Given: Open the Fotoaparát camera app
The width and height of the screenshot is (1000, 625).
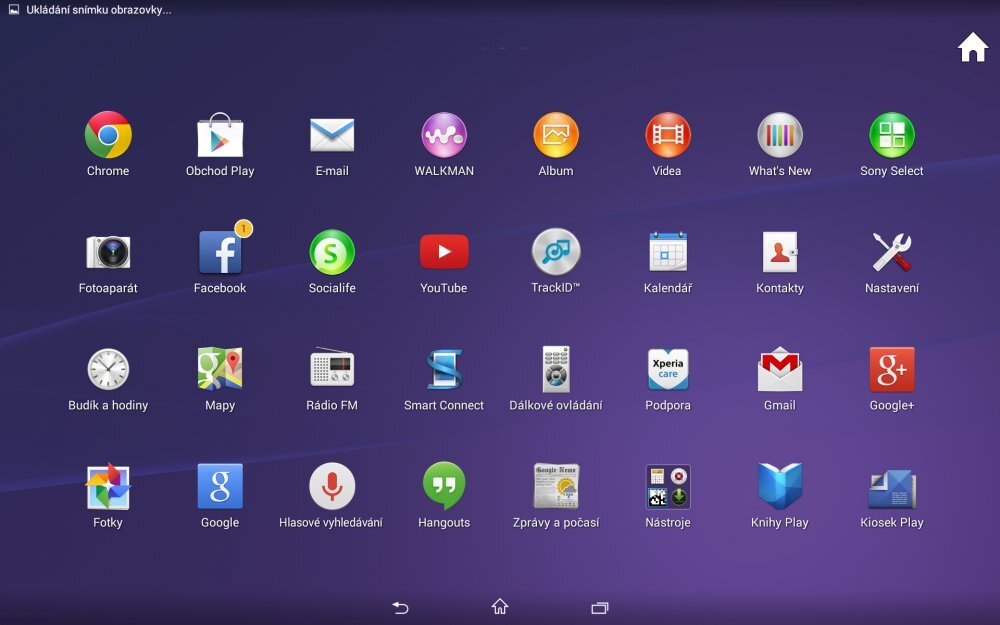Looking at the screenshot, I should coord(107,254).
